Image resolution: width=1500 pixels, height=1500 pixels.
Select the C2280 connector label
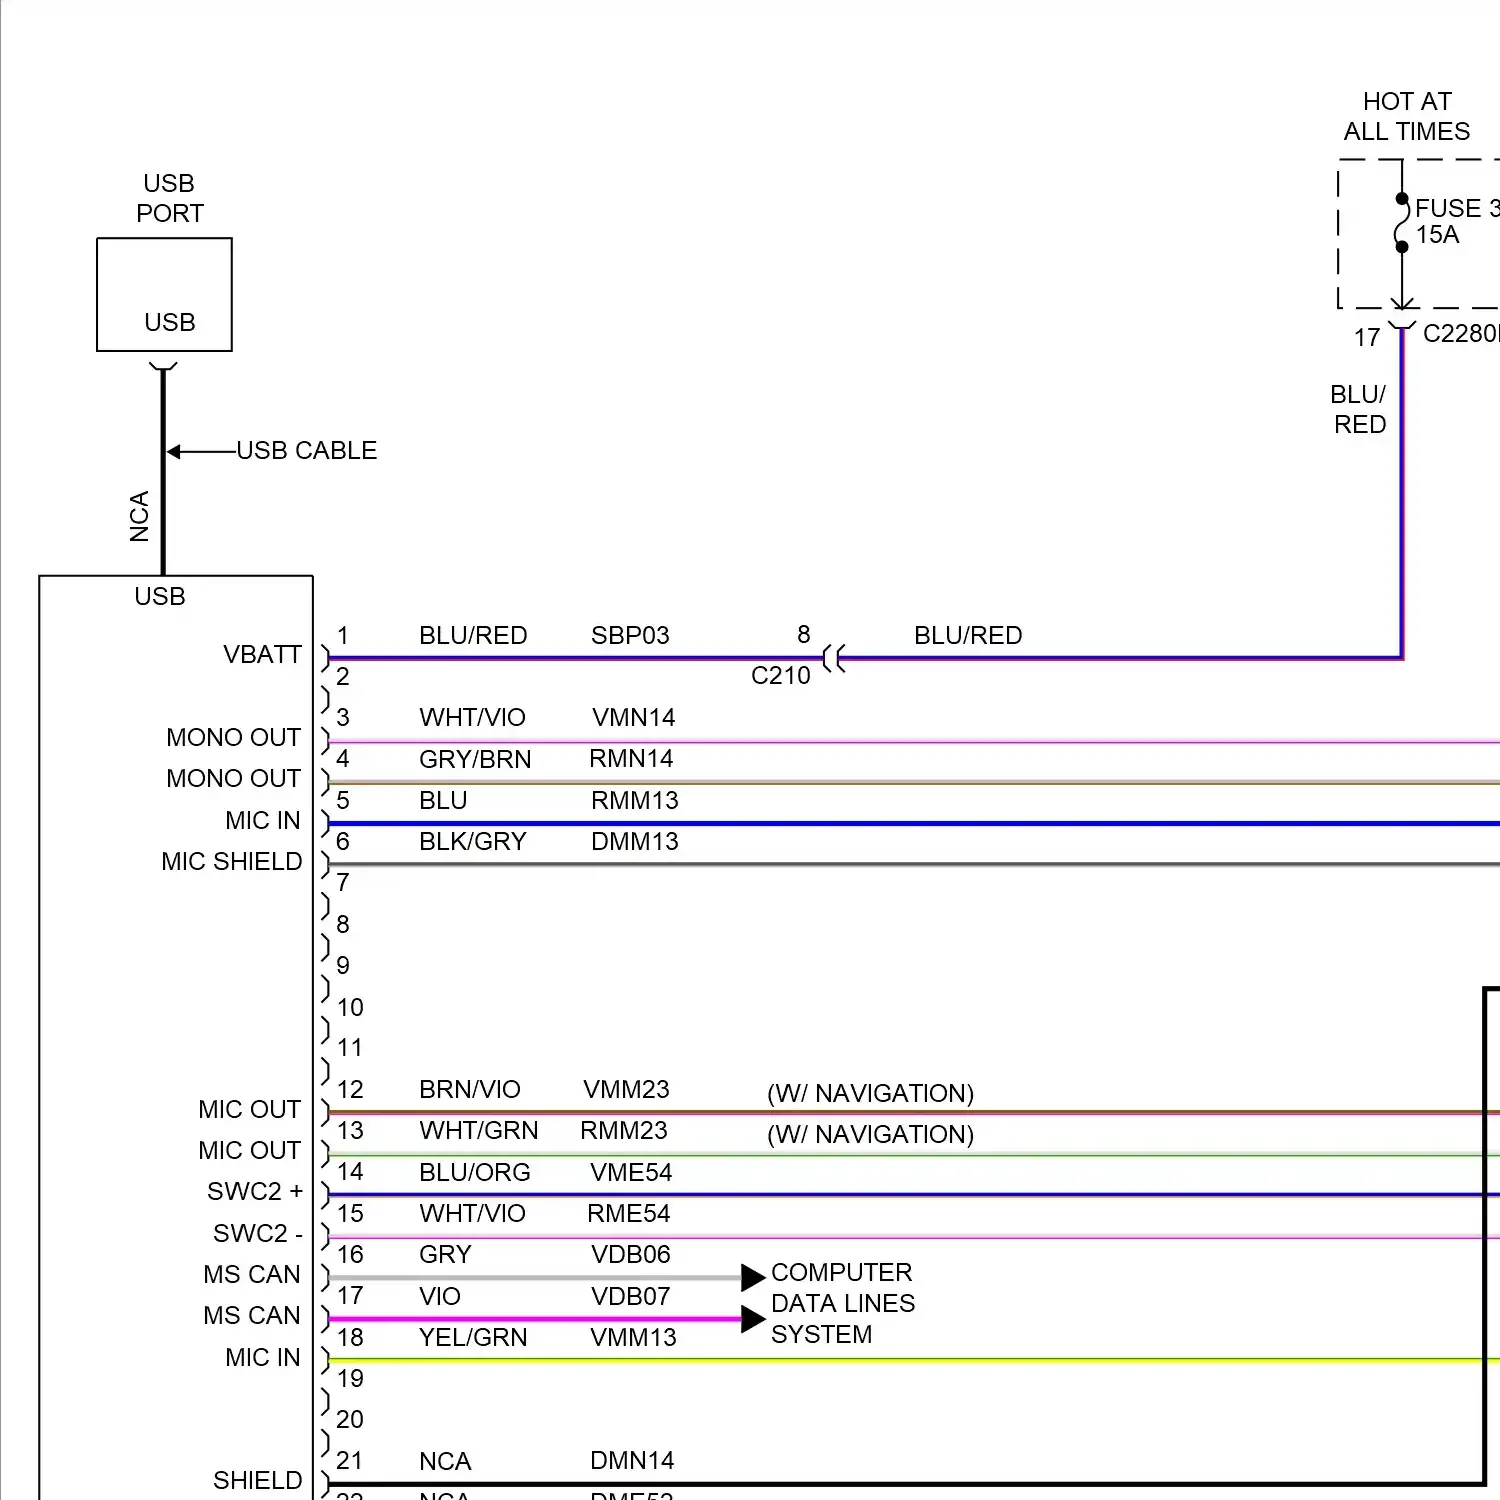1460,333
